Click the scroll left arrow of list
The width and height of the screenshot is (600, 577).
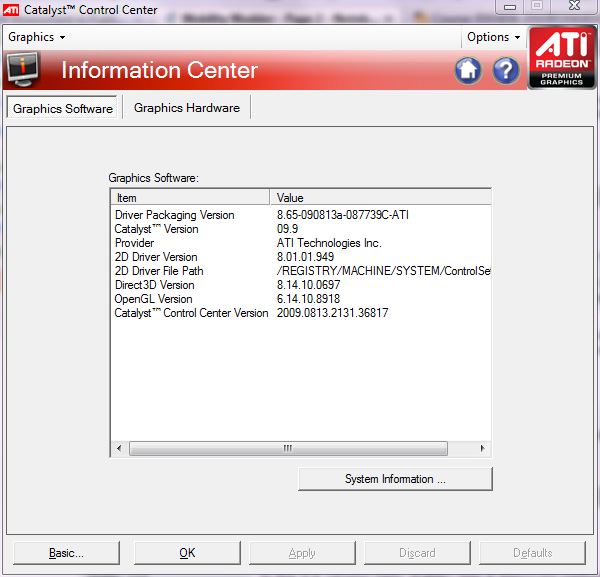tap(119, 448)
